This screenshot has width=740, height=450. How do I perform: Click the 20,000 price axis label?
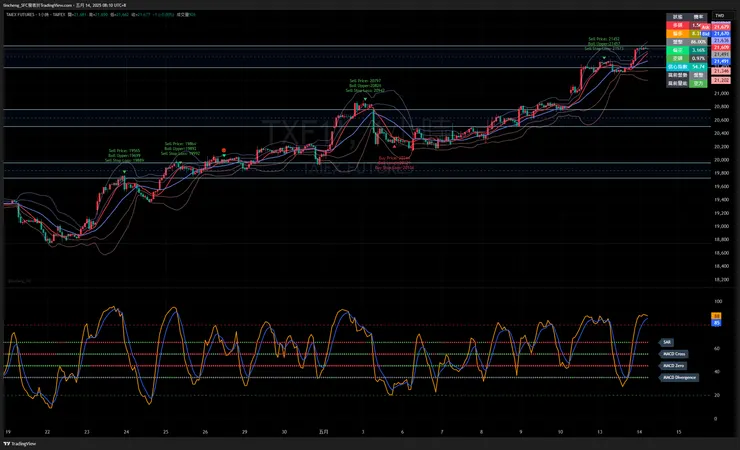coord(721,160)
